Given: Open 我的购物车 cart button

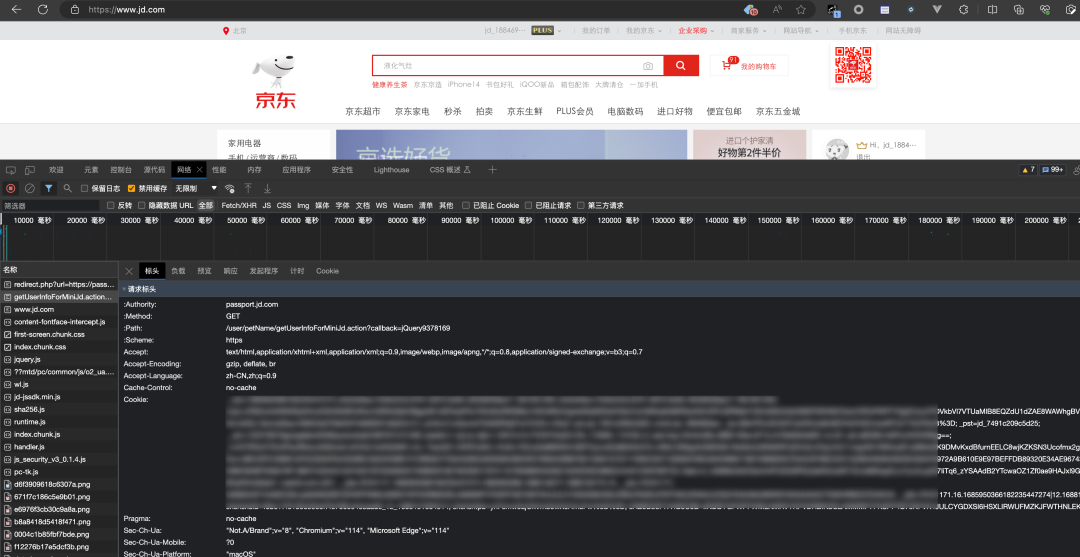Looking at the screenshot, I should pyautogui.click(x=749, y=66).
